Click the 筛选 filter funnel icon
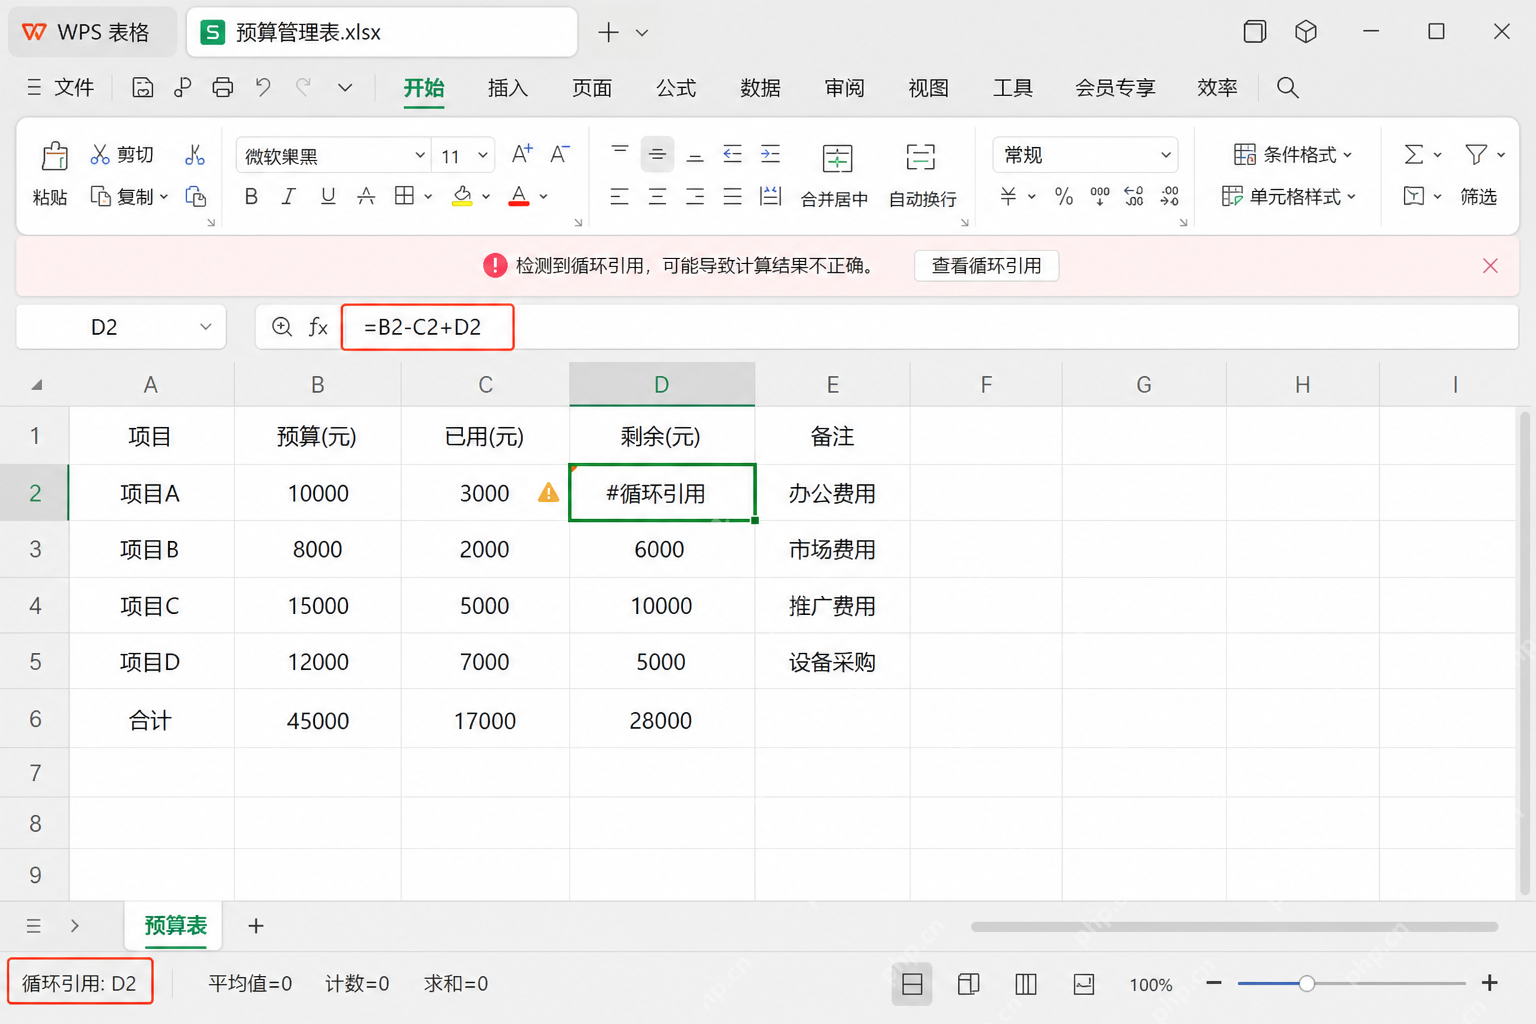Viewport: 1536px width, 1024px height. [x=1476, y=154]
